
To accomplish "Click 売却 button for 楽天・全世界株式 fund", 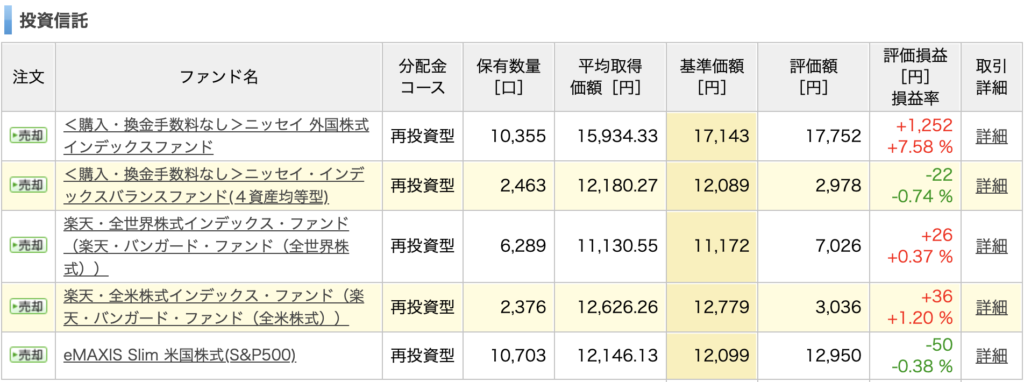I will click(x=28, y=246).
